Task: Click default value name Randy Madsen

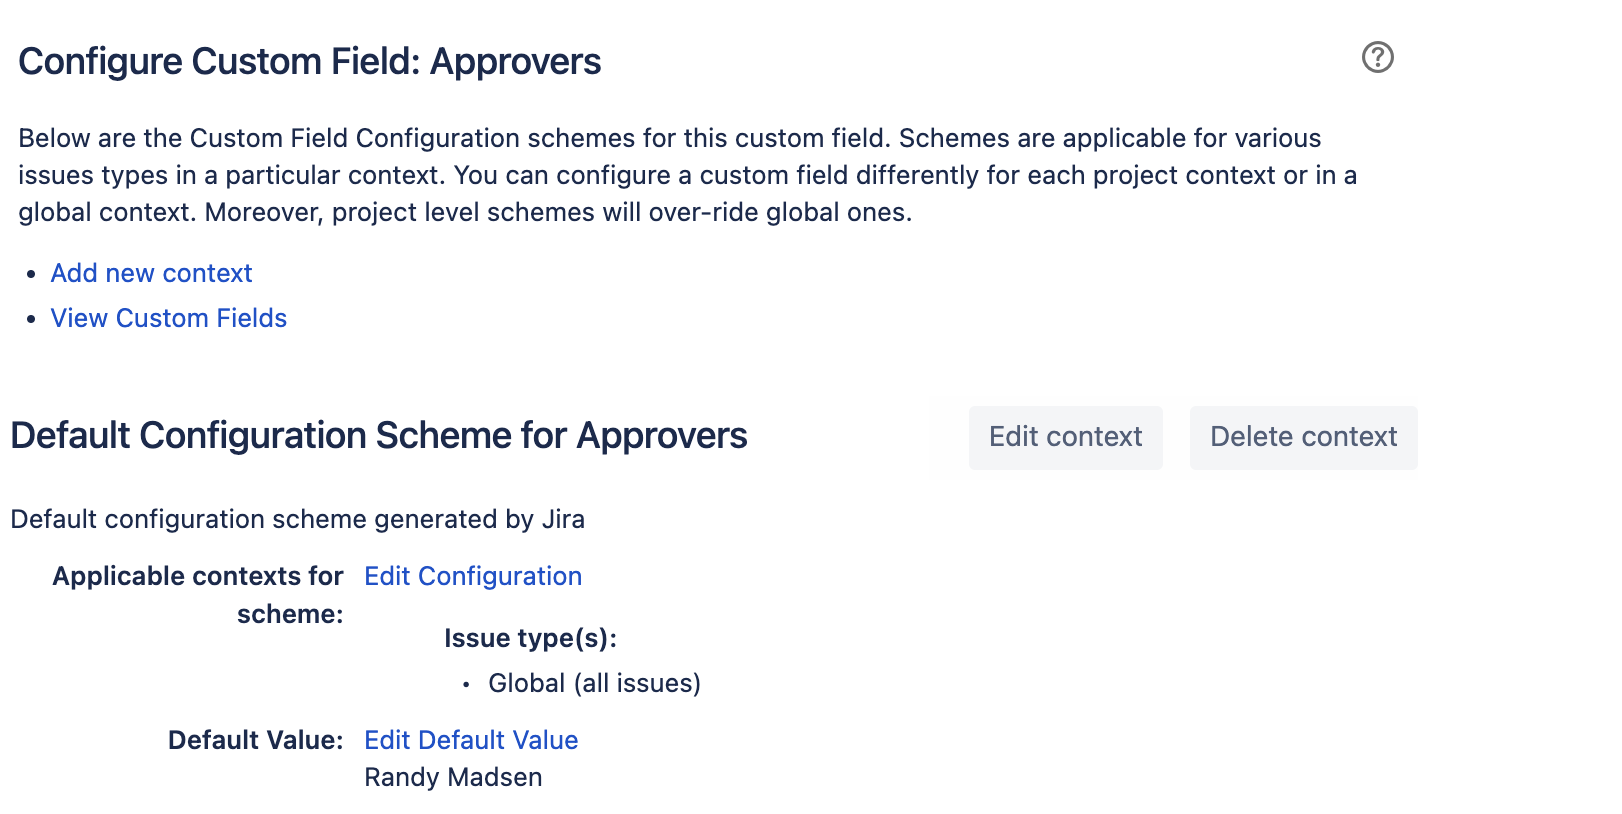Action: (453, 777)
